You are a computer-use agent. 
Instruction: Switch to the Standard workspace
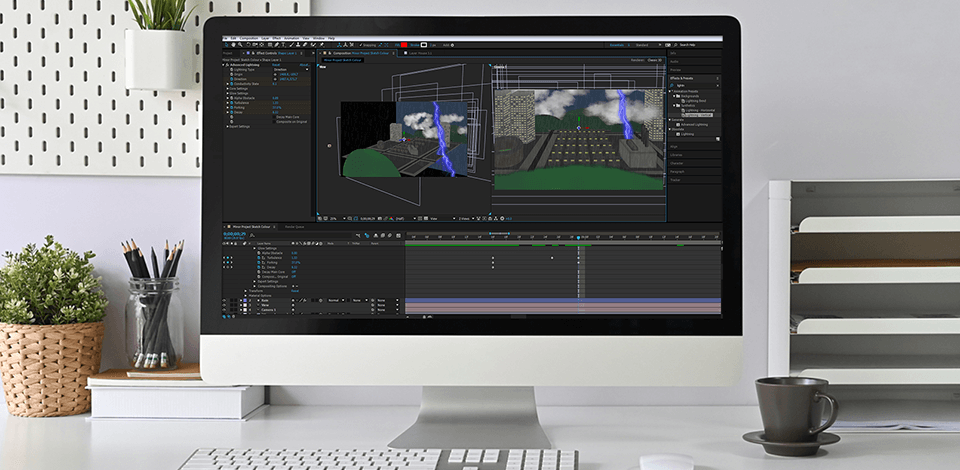click(643, 45)
